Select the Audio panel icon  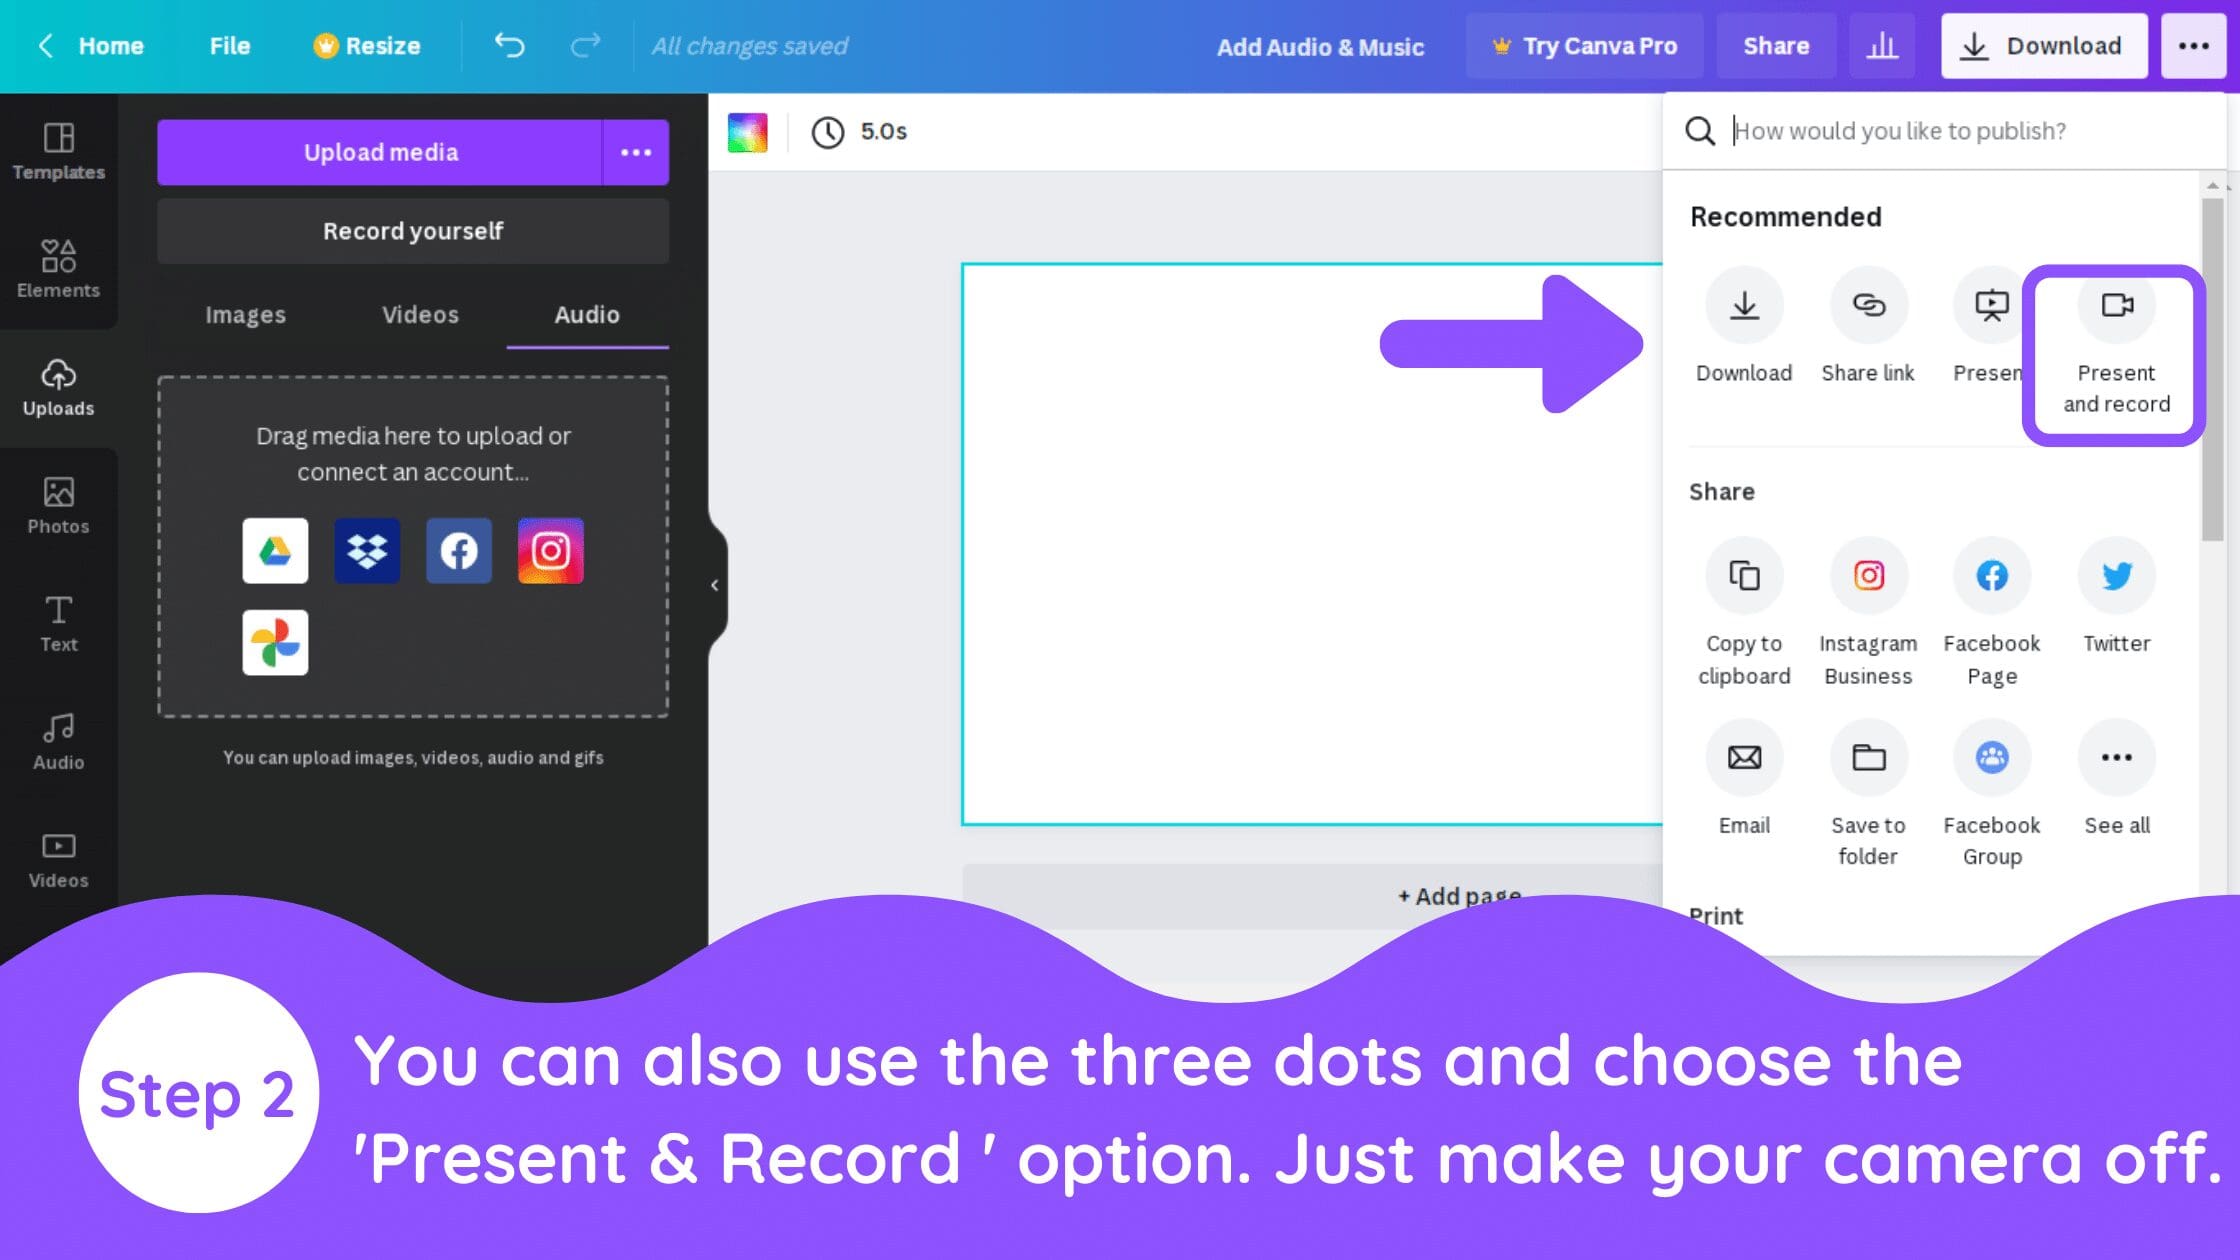point(57,738)
